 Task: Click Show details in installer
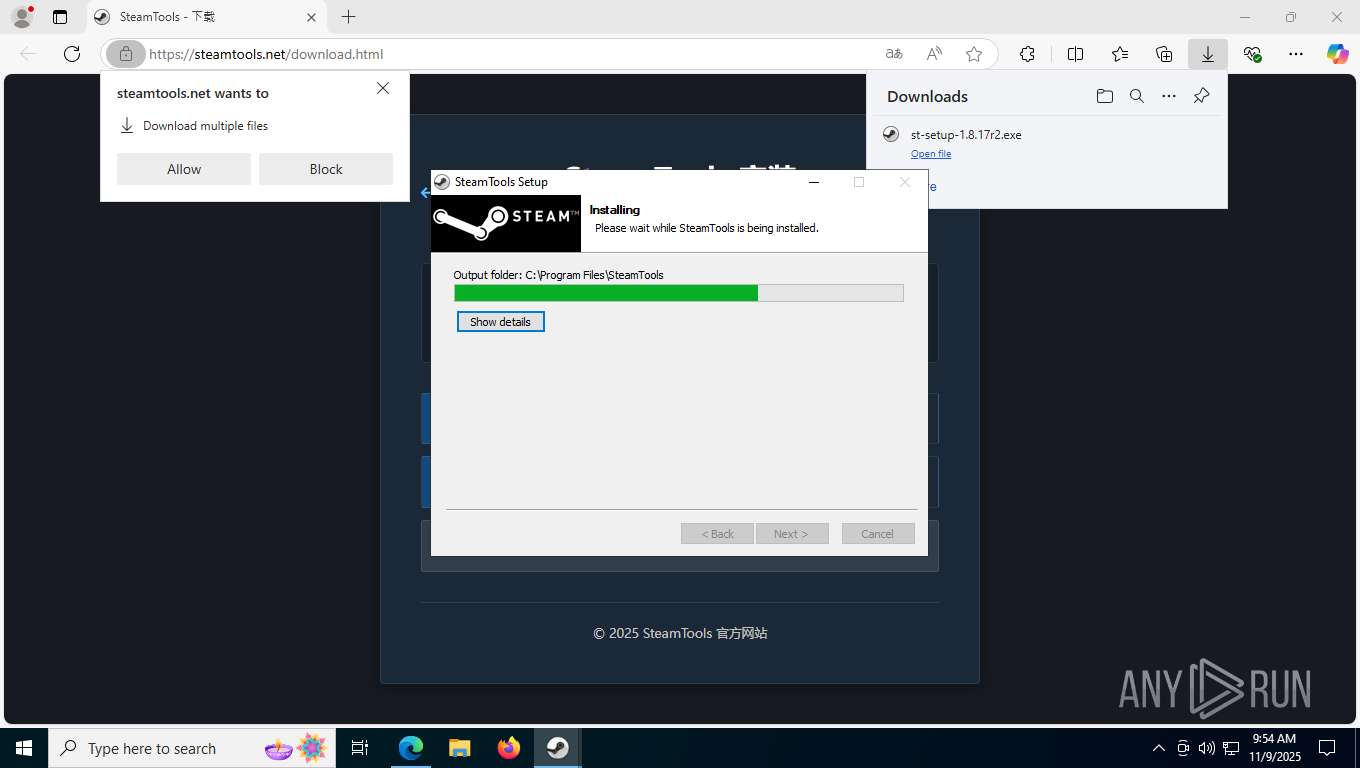tap(501, 322)
